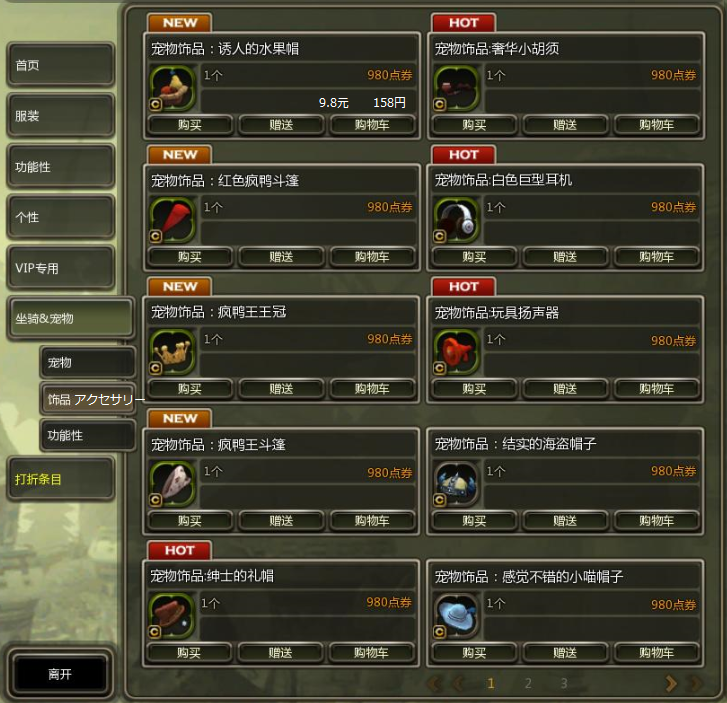Image resolution: width=727 pixels, height=703 pixels.
Task: Select the luxury mustache item icon
Action: [x=456, y=88]
